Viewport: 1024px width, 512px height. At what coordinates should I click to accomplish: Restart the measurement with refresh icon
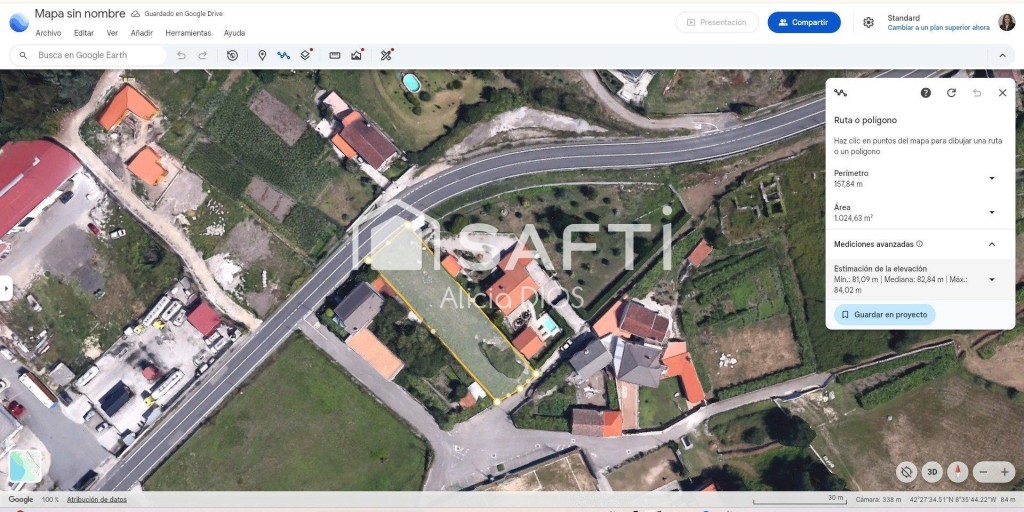tap(951, 93)
